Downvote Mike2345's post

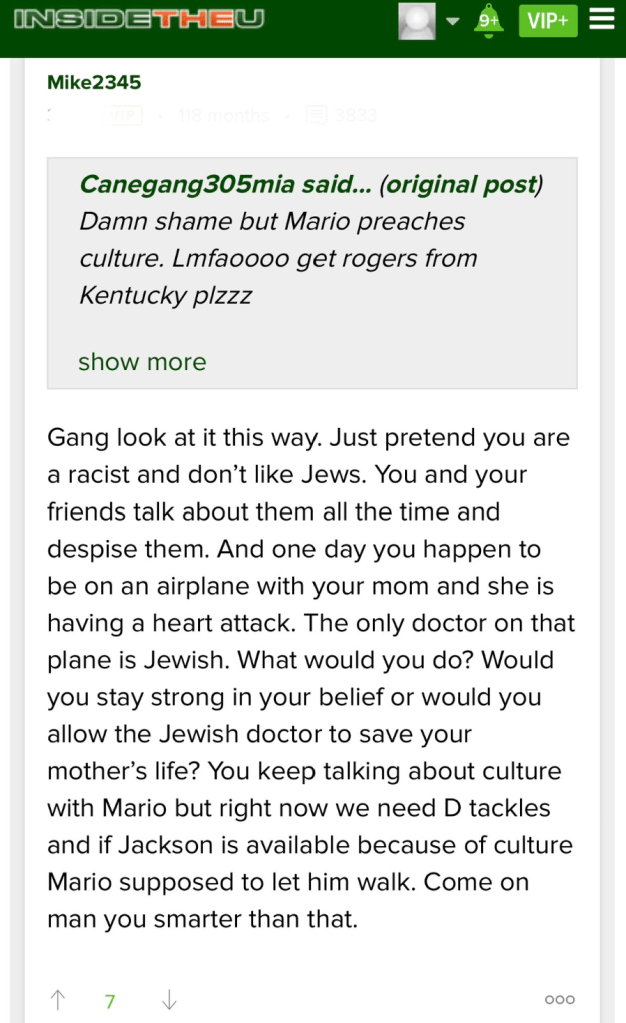tap(169, 999)
